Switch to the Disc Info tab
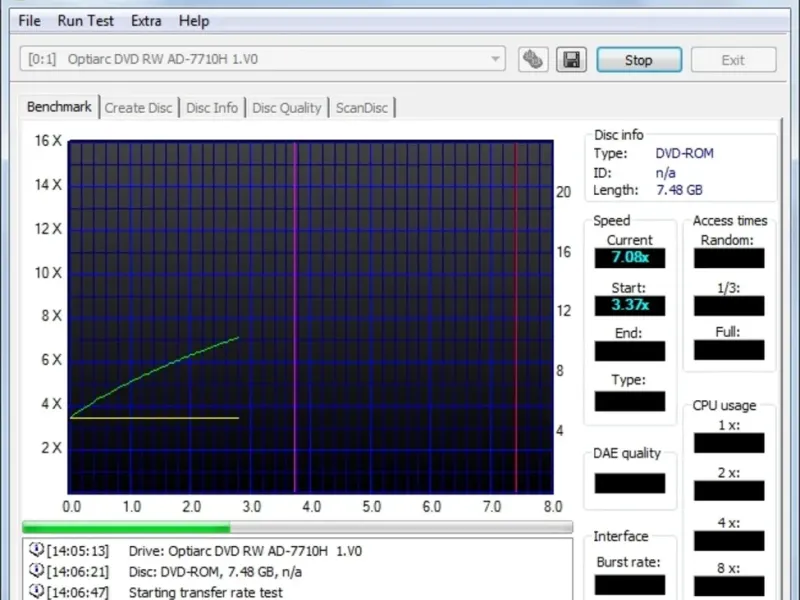The width and height of the screenshot is (800, 600). tap(212, 108)
